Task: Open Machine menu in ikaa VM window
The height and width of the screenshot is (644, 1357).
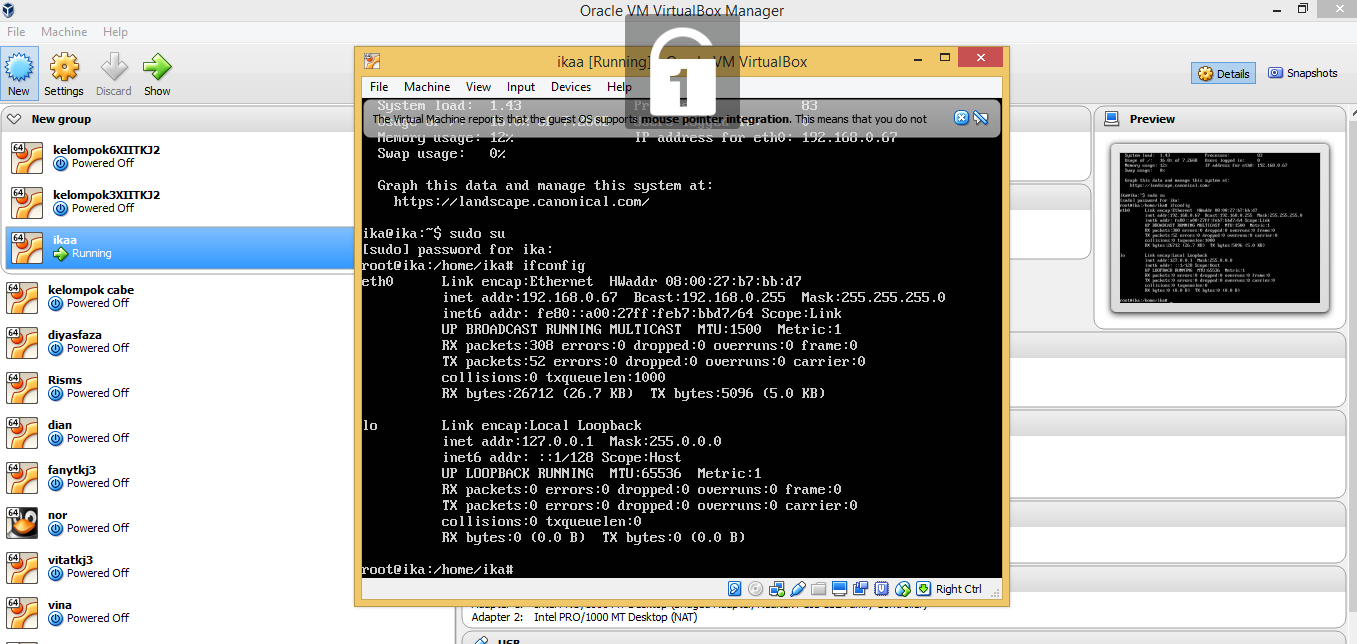Action: click(427, 87)
